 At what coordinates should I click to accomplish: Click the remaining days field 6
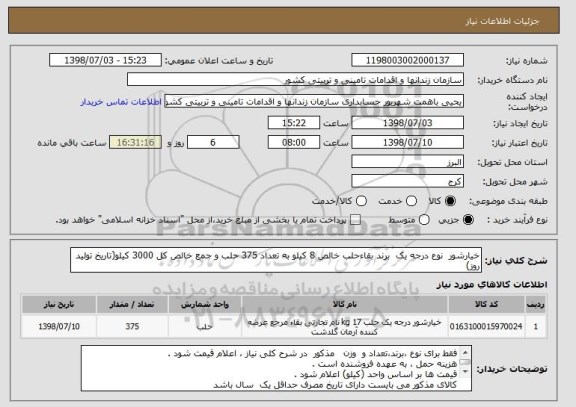coord(213,142)
